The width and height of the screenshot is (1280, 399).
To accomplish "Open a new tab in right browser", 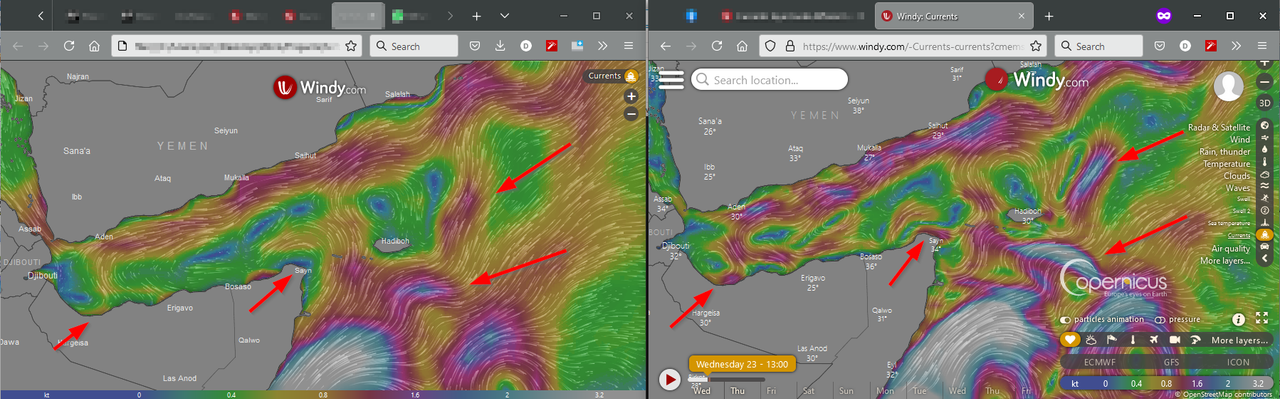I will [1049, 16].
